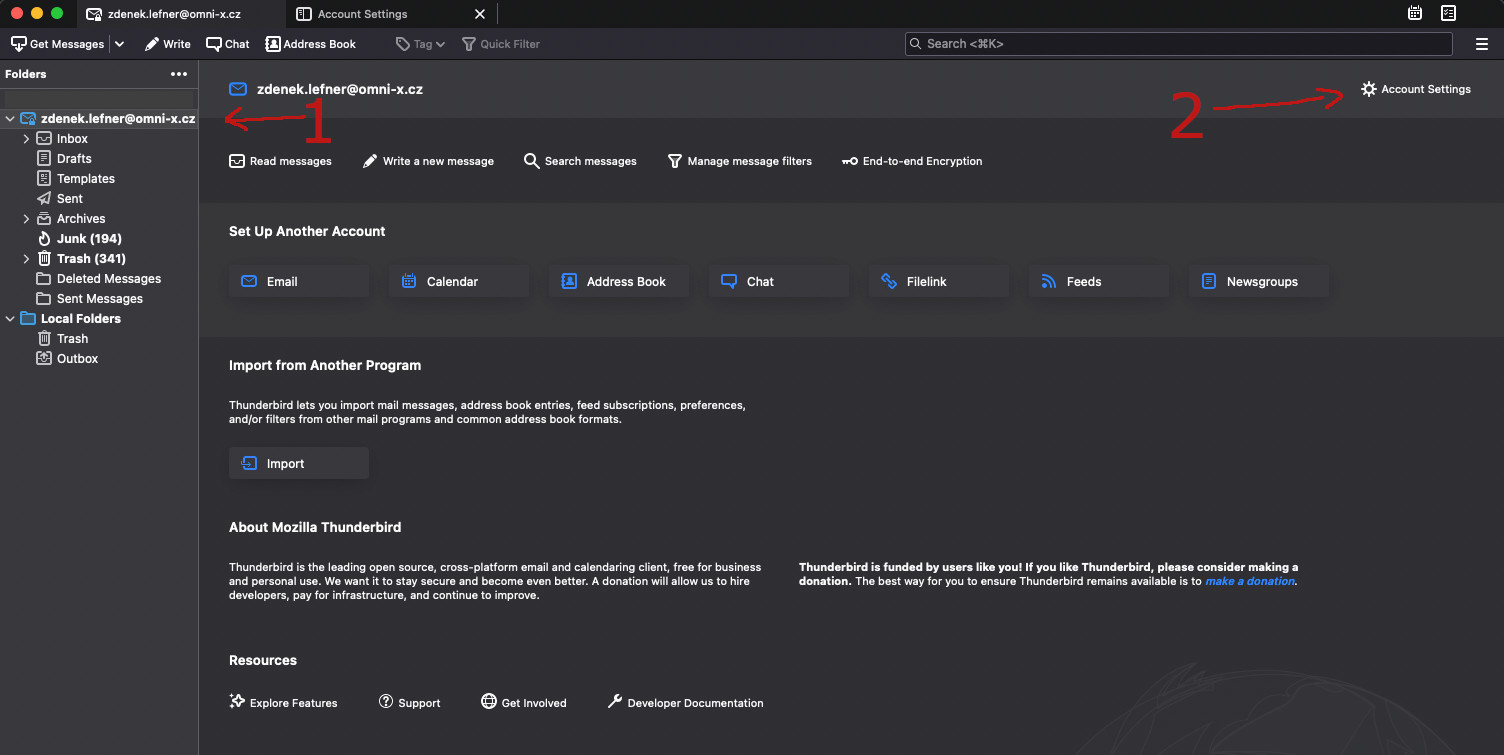Open the tasks icon in the tab bar
Screen dimensions: 1504x755
[x=1448, y=14]
